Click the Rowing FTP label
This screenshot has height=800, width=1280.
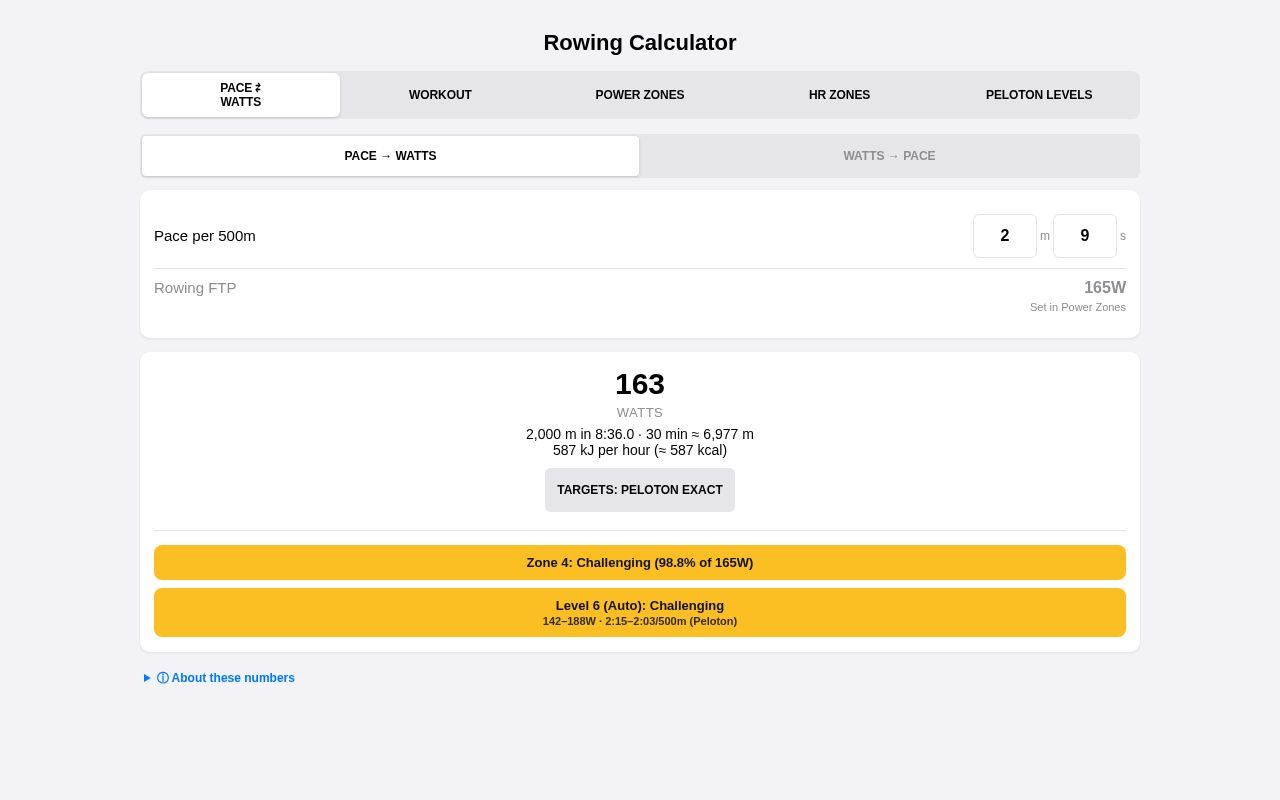[x=195, y=288]
